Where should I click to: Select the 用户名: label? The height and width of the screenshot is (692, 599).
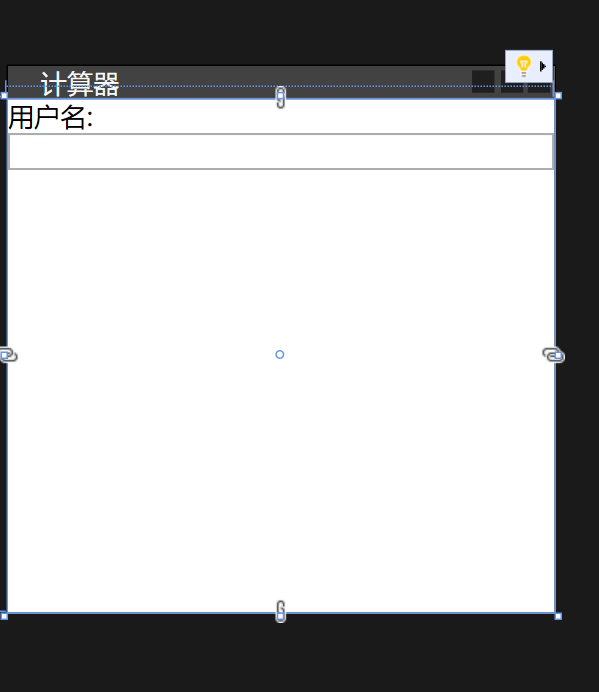coord(50,117)
